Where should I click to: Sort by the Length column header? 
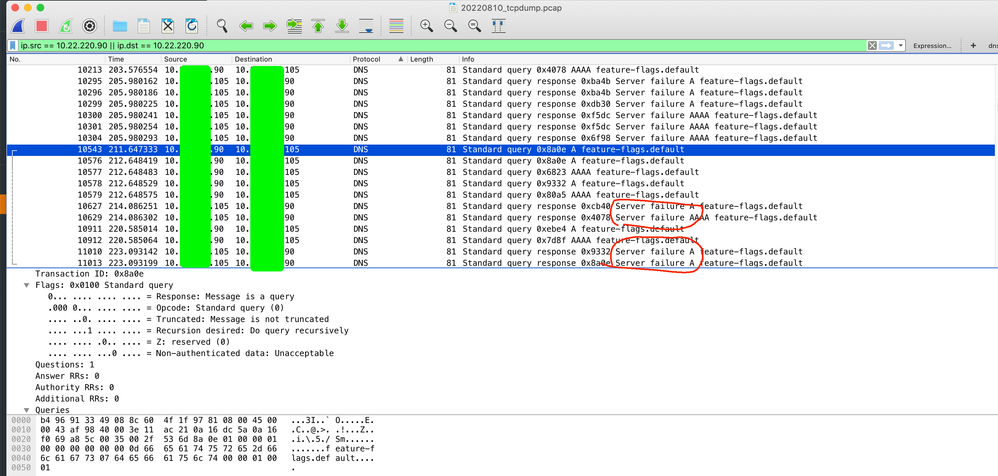(433, 59)
